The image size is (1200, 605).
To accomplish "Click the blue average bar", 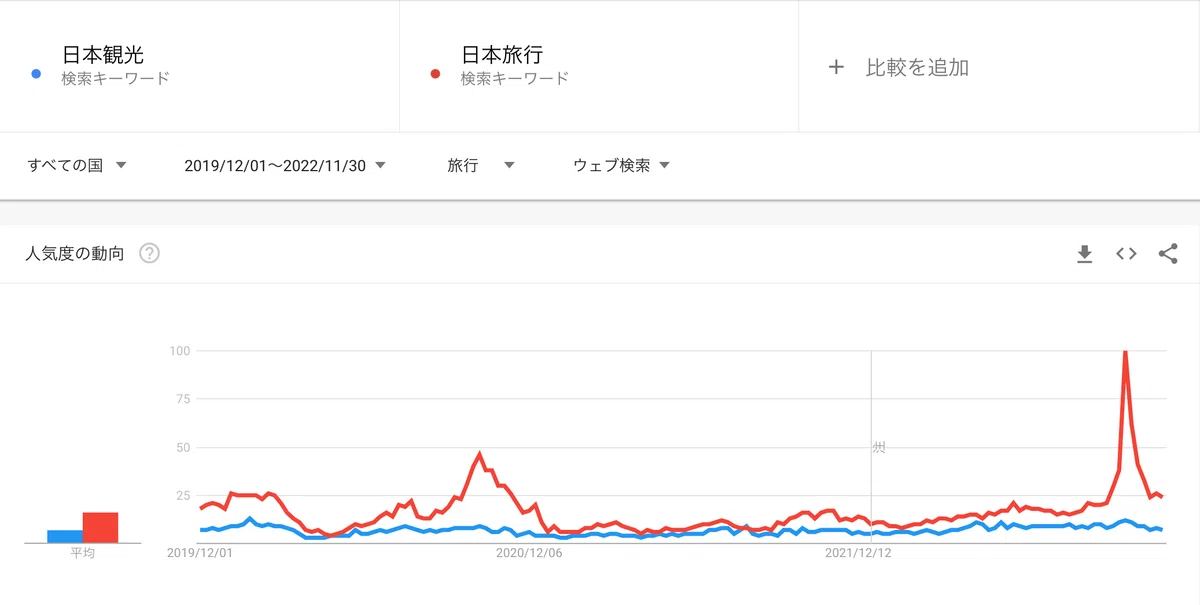I will pyautogui.click(x=65, y=536).
